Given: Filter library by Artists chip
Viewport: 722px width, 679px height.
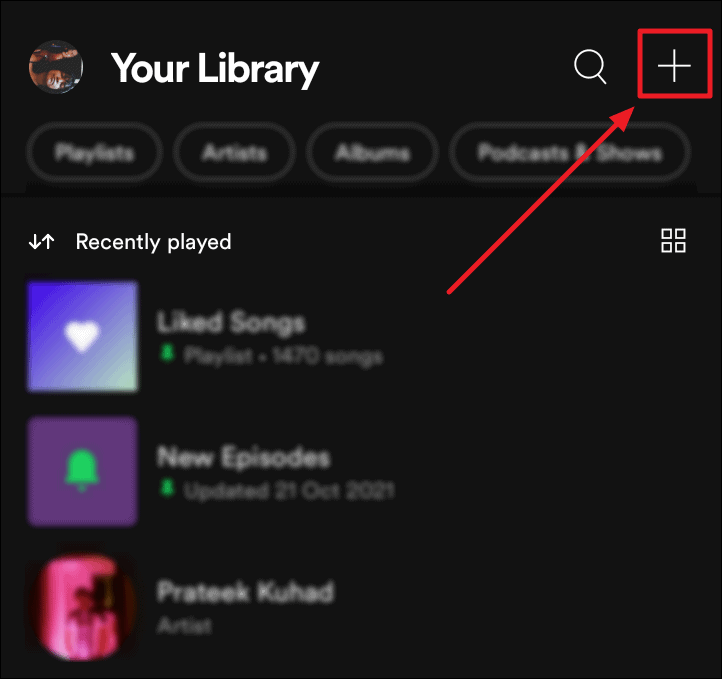Looking at the screenshot, I should (234, 152).
